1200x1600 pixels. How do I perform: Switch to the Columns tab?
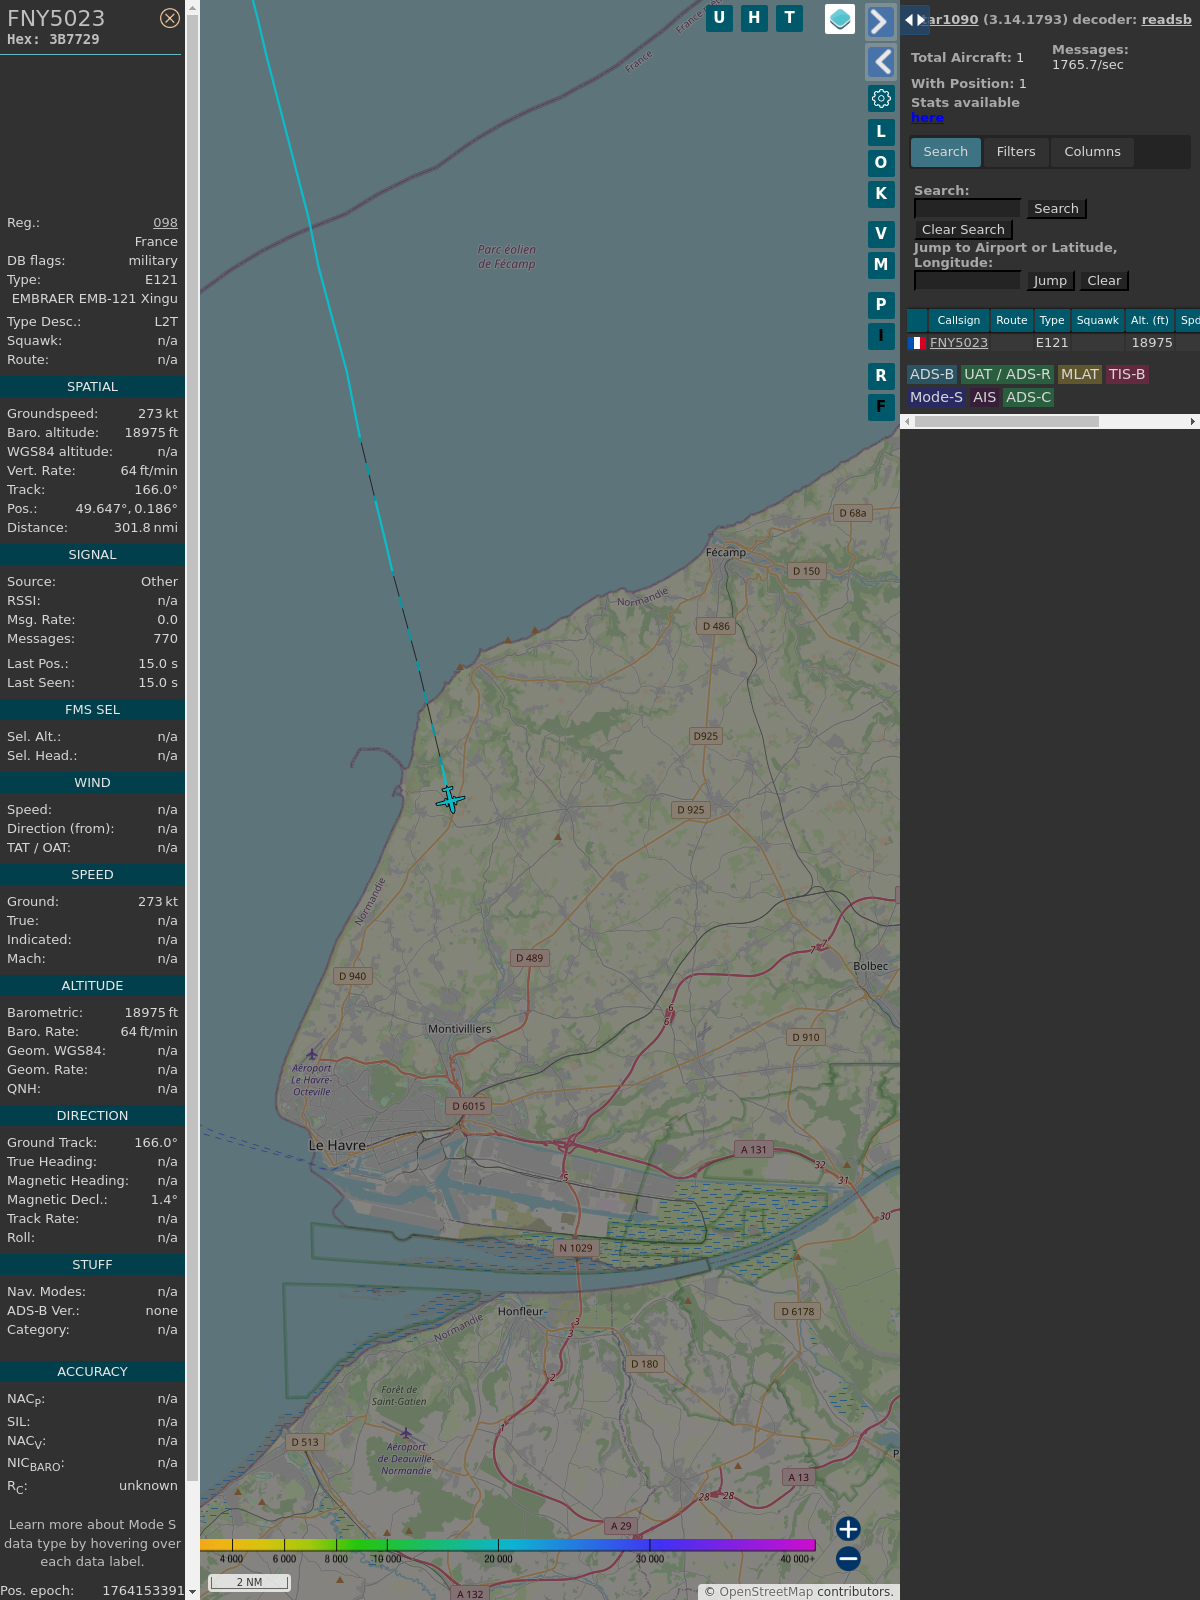(1092, 152)
